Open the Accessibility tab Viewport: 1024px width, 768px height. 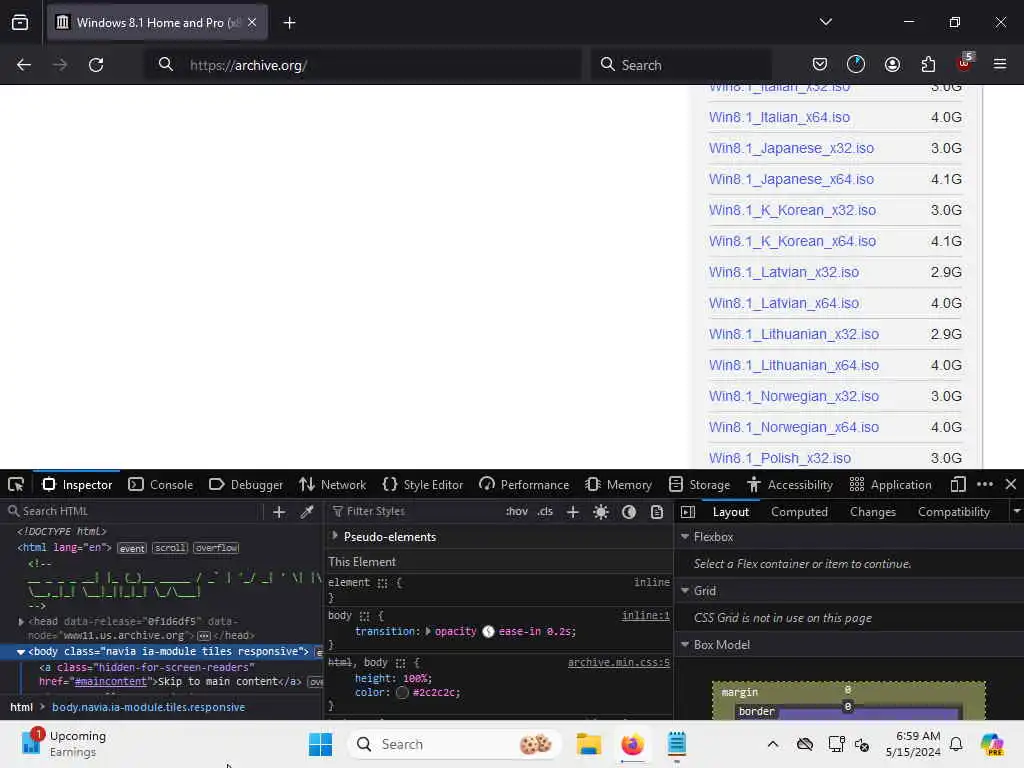(790, 485)
